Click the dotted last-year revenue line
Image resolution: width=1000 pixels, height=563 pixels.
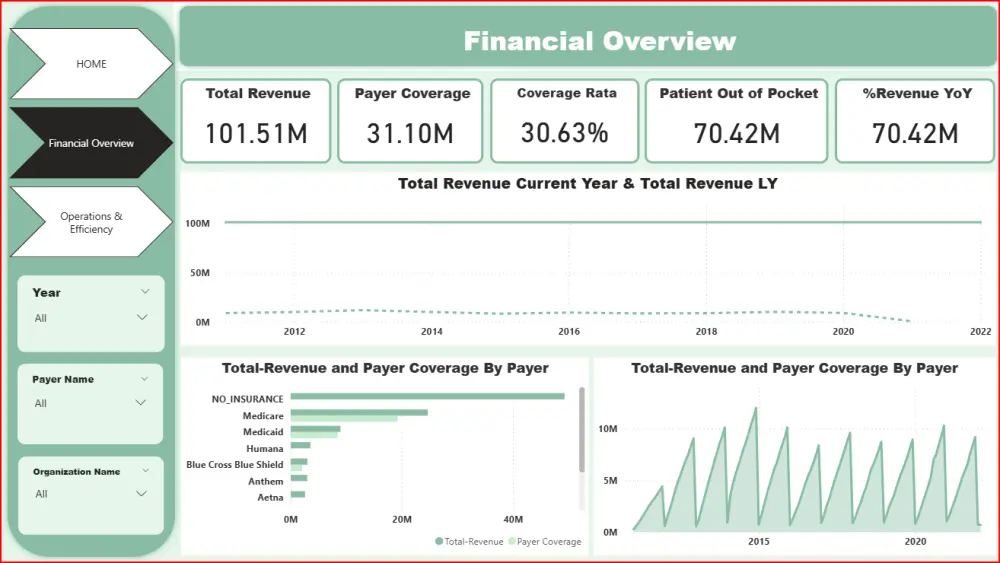tap(568, 312)
